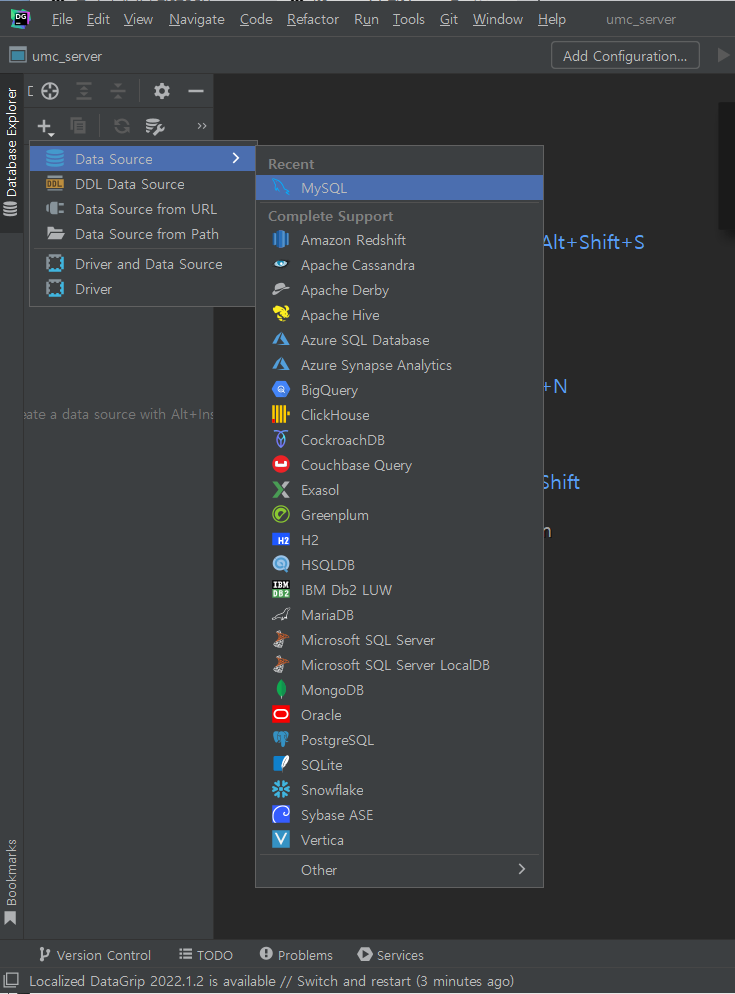Open the Services tool window

pos(391,955)
